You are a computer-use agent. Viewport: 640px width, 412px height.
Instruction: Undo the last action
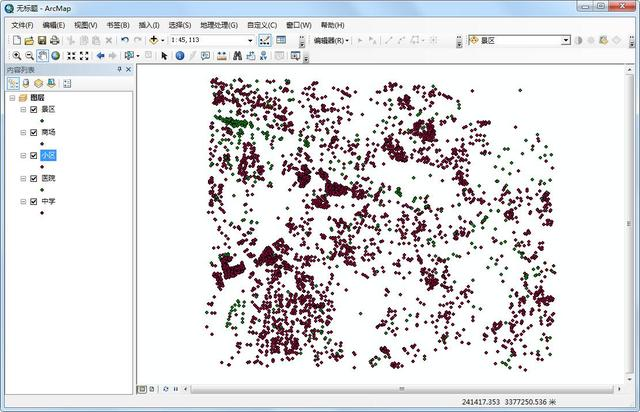125,40
